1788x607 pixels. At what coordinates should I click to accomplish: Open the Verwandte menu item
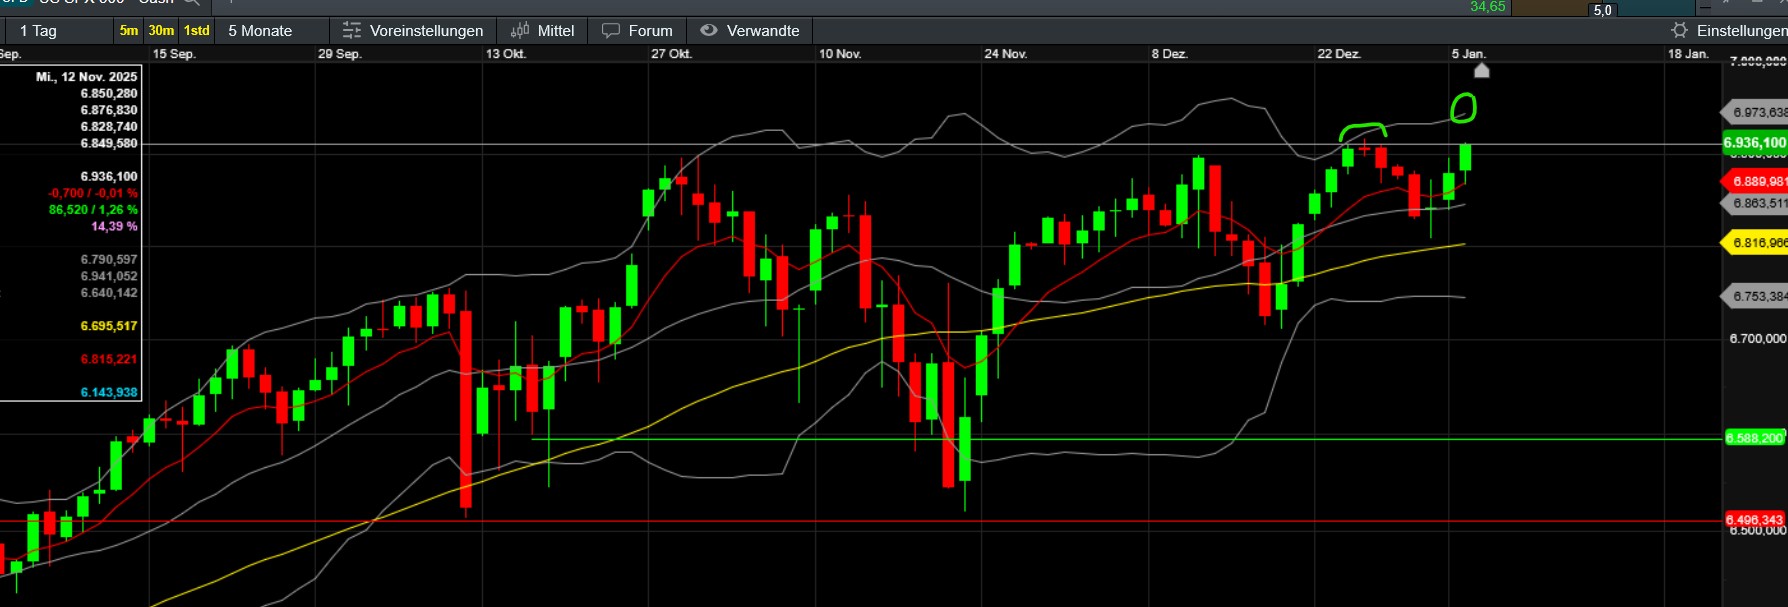click(763, 31)
